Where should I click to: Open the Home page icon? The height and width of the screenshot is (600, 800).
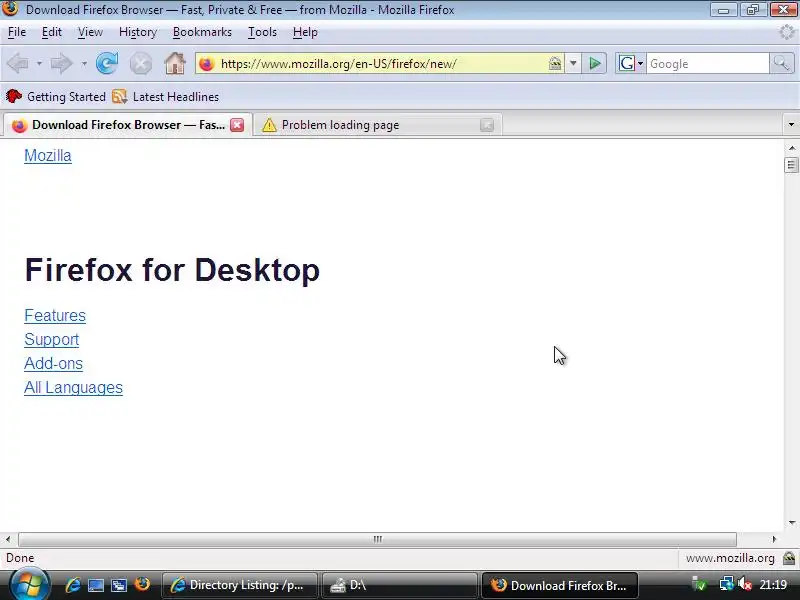click(174, 64)
